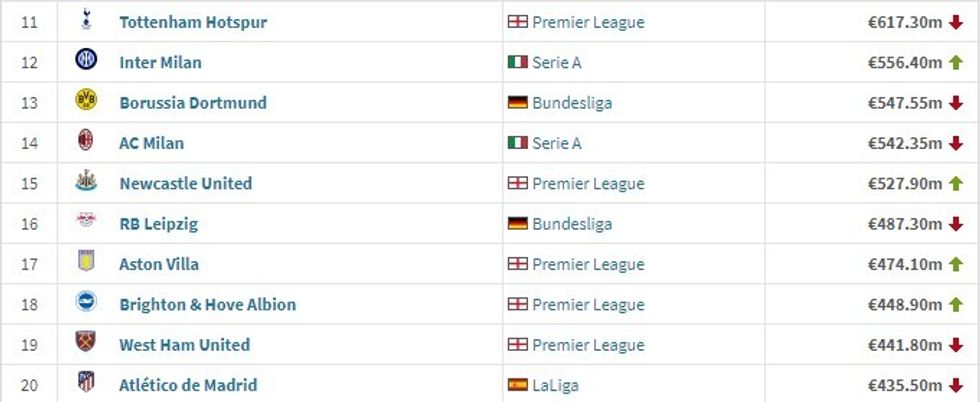
Task: Open the Borussia Dortmund club page
Action: pyautogui.click(x=193, y=103)
